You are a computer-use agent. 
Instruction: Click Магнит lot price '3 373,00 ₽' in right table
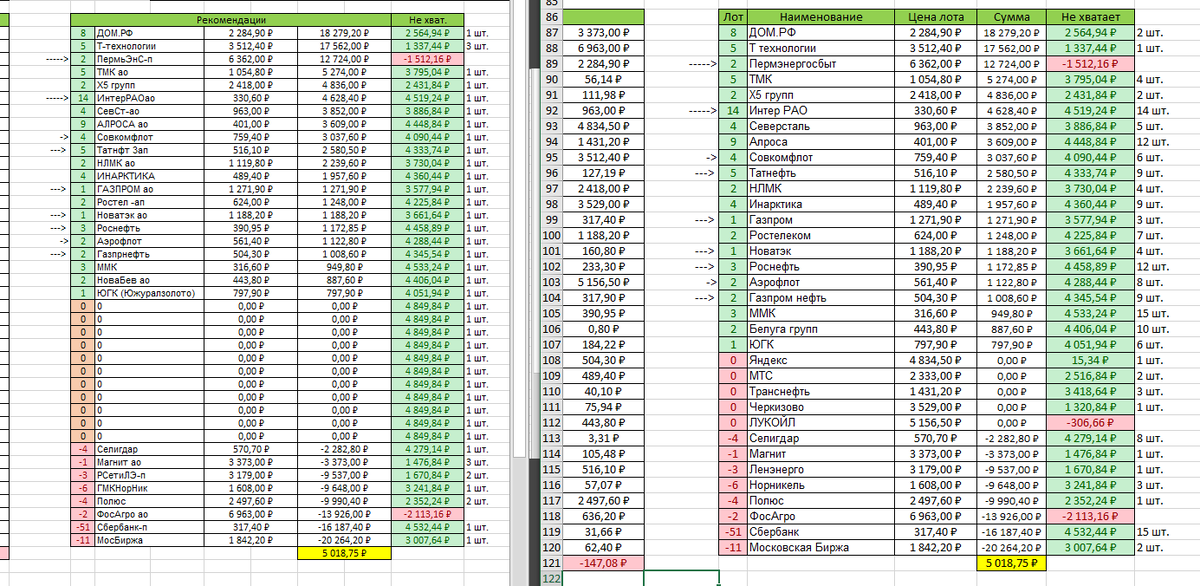pos(936,453)
